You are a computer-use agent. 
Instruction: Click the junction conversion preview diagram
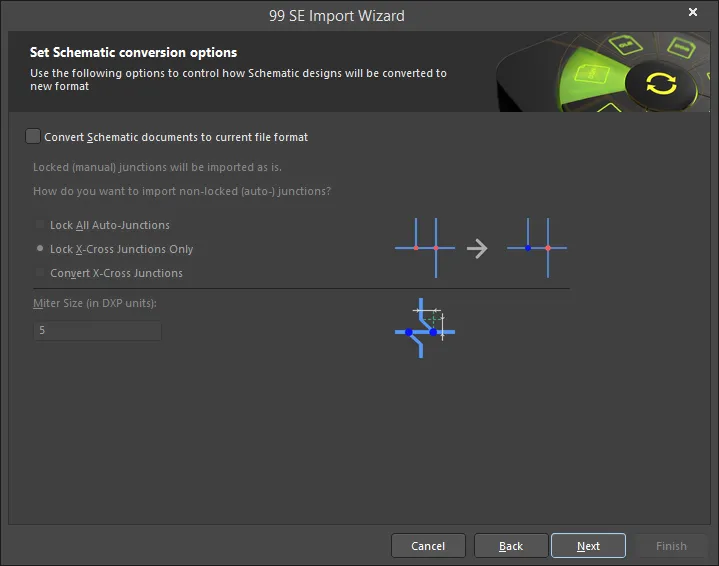(481, 248)
